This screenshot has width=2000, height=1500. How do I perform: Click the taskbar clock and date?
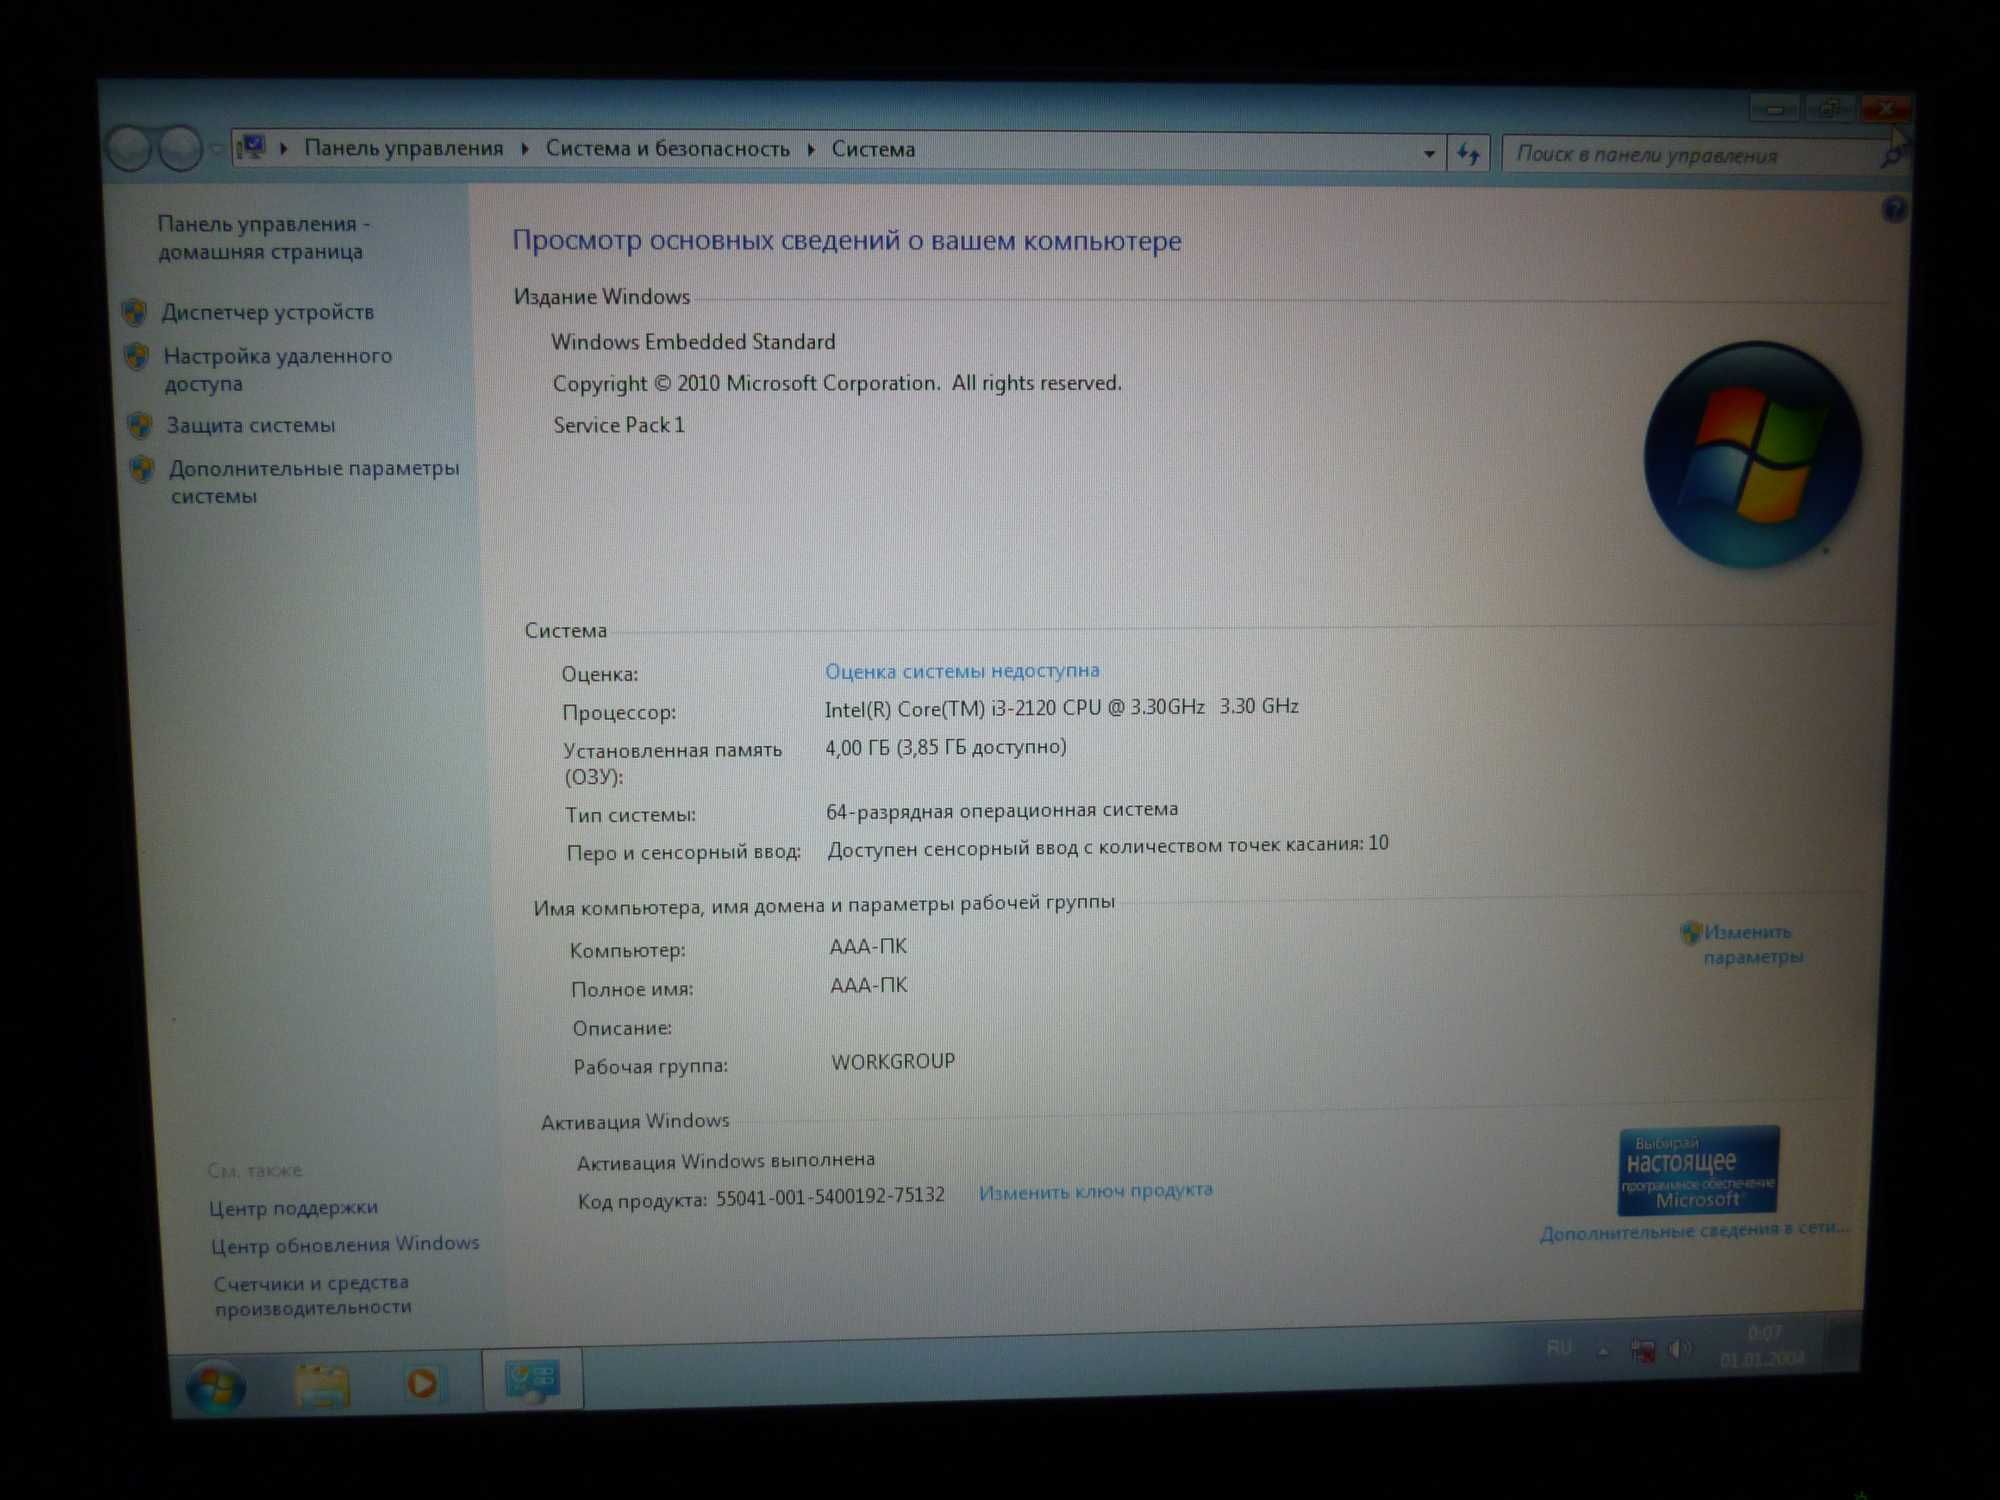coord(1763,1346)
